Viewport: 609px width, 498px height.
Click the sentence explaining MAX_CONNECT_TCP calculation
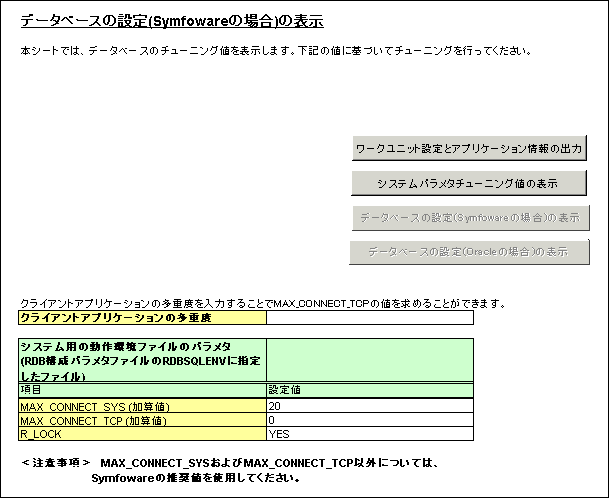[x=263, y=303]
